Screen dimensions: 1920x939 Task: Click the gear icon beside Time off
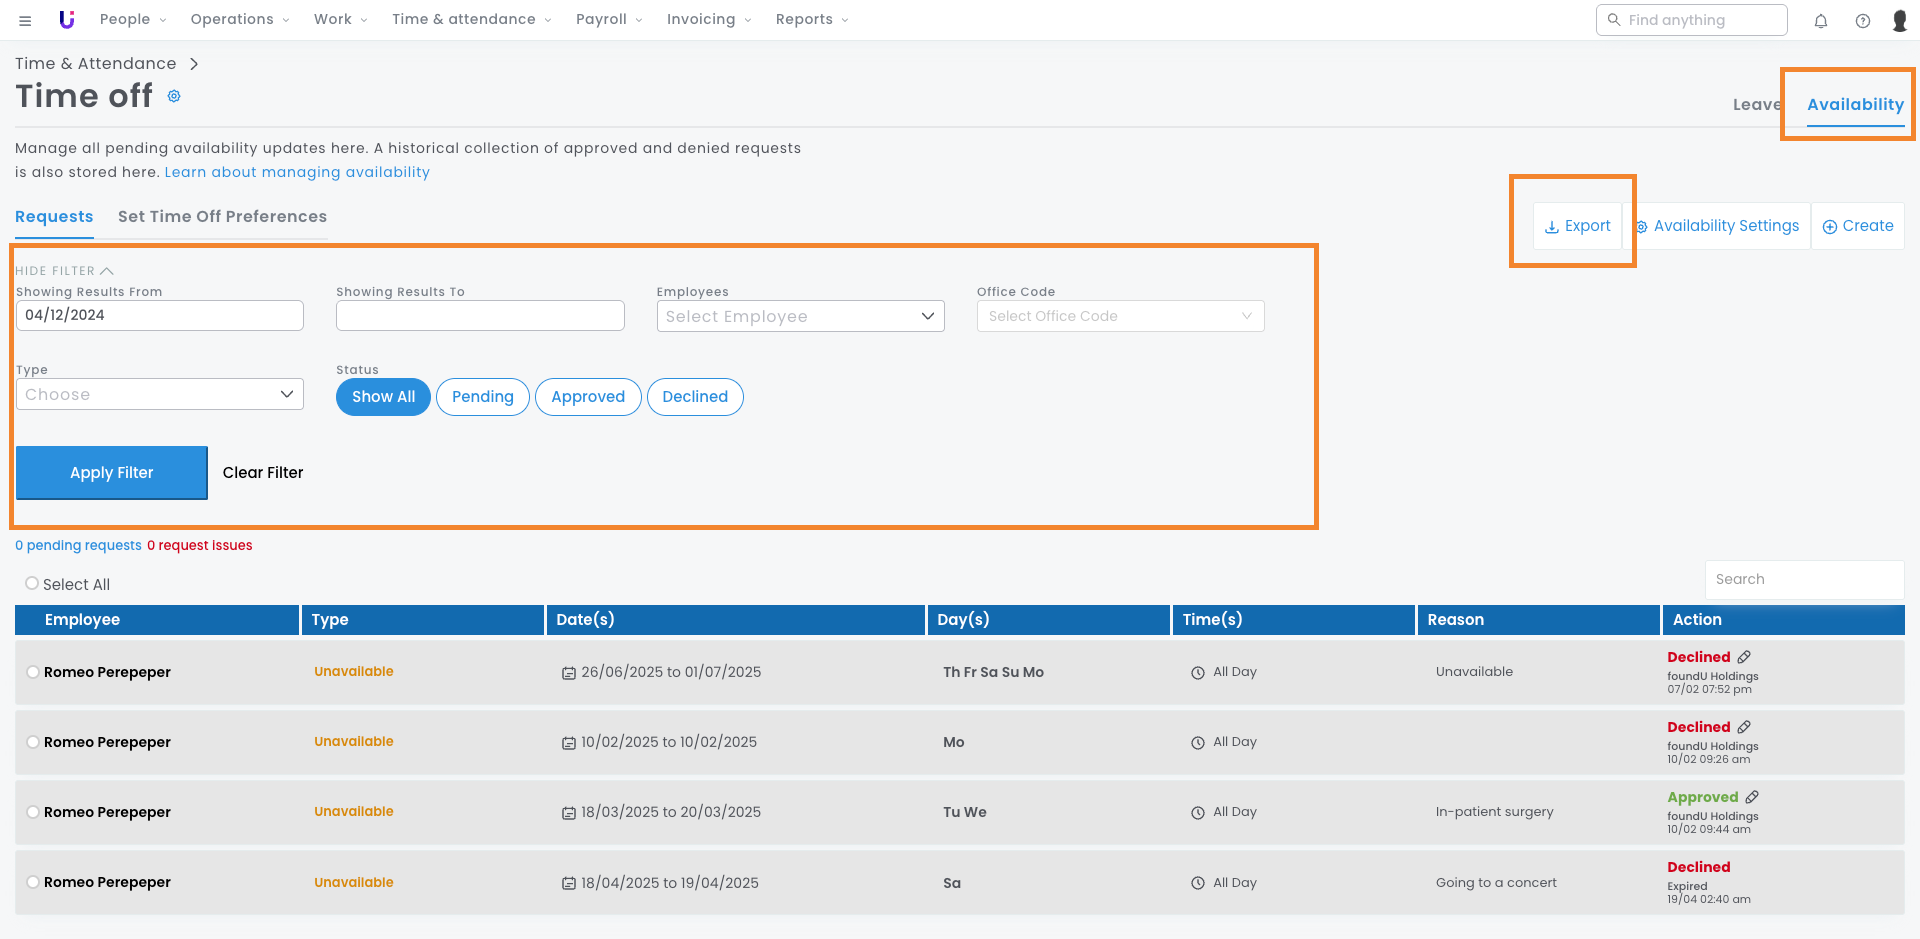point(174,96)
